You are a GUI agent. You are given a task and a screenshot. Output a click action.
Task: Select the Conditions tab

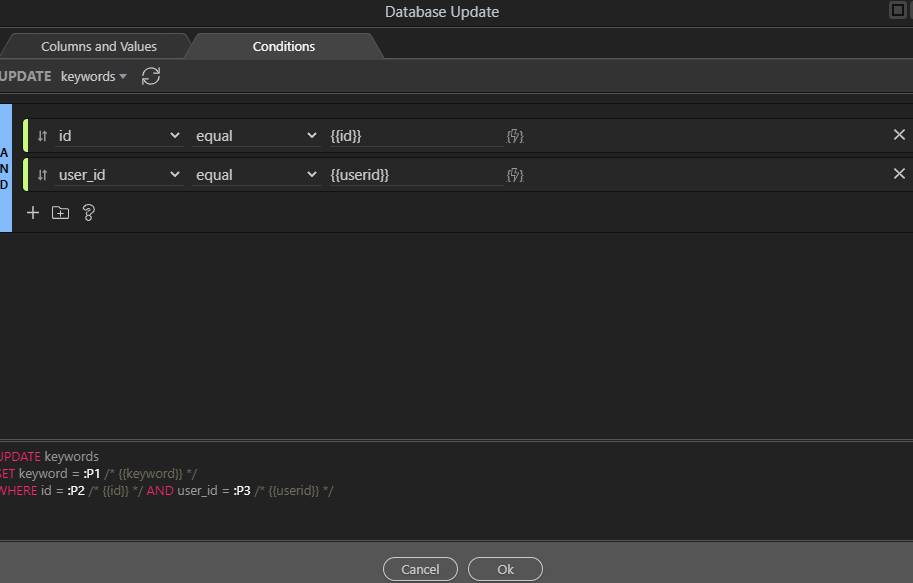tap(283, 46)
